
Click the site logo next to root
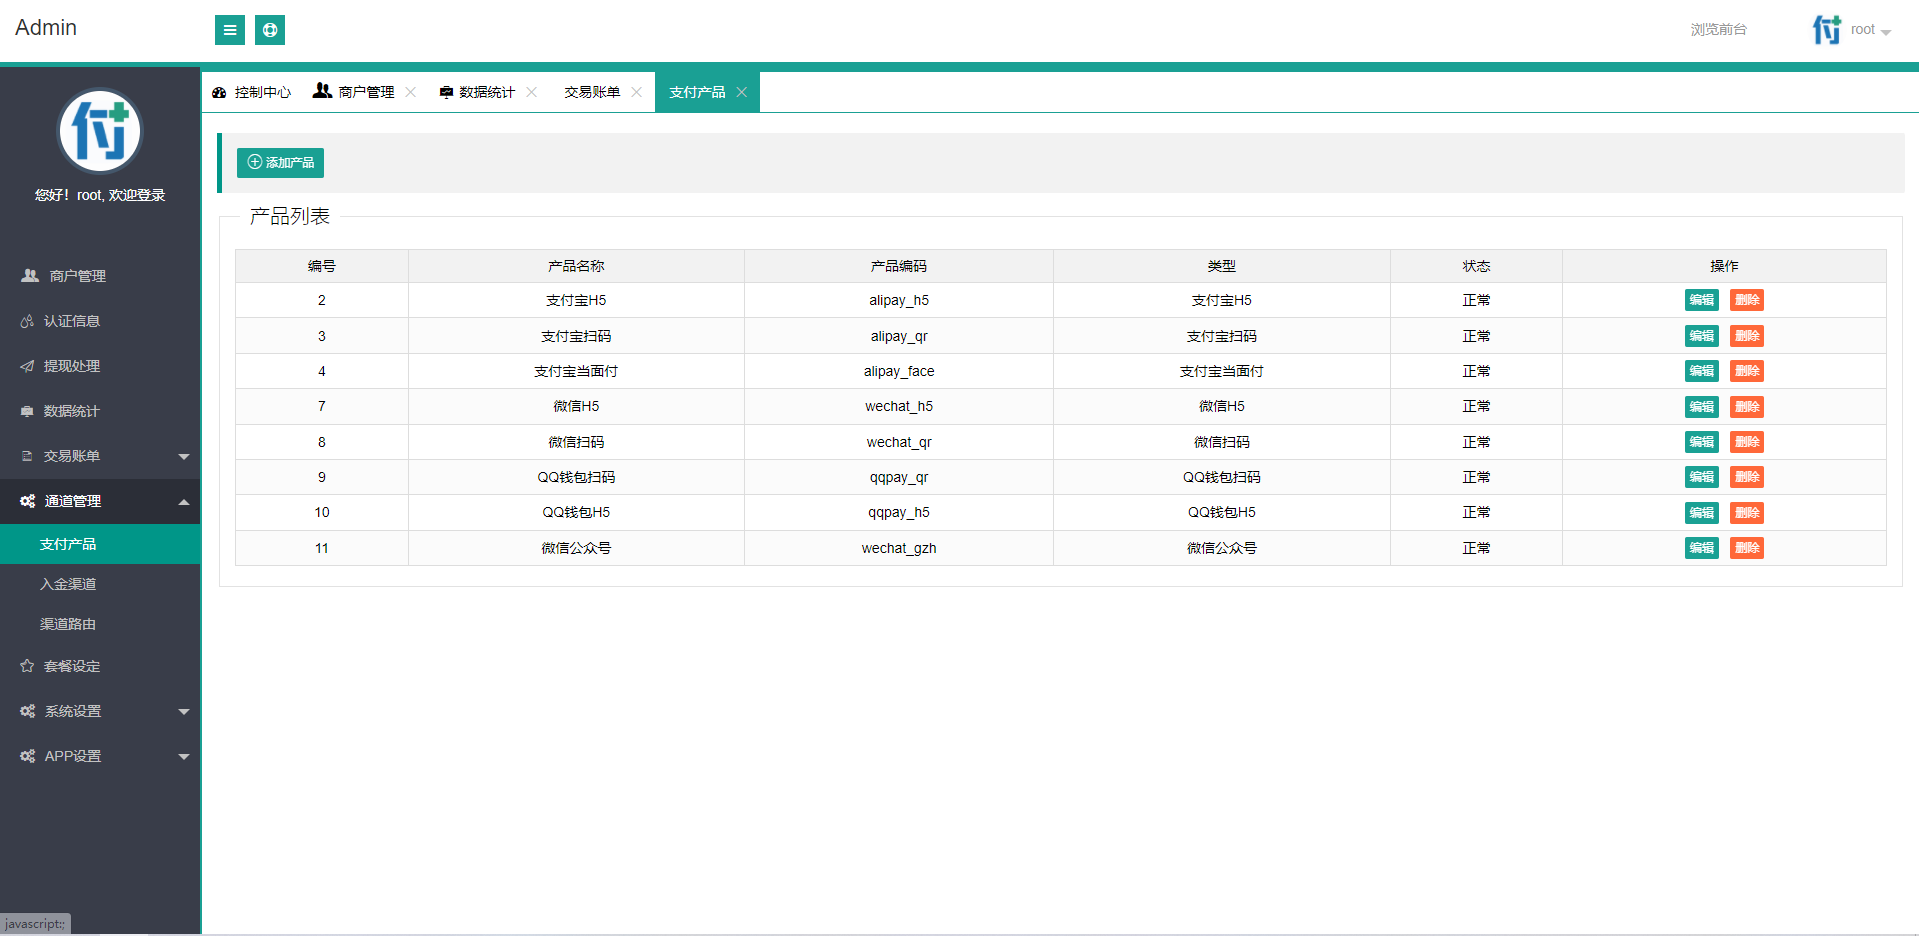[x=1826, y=29]
